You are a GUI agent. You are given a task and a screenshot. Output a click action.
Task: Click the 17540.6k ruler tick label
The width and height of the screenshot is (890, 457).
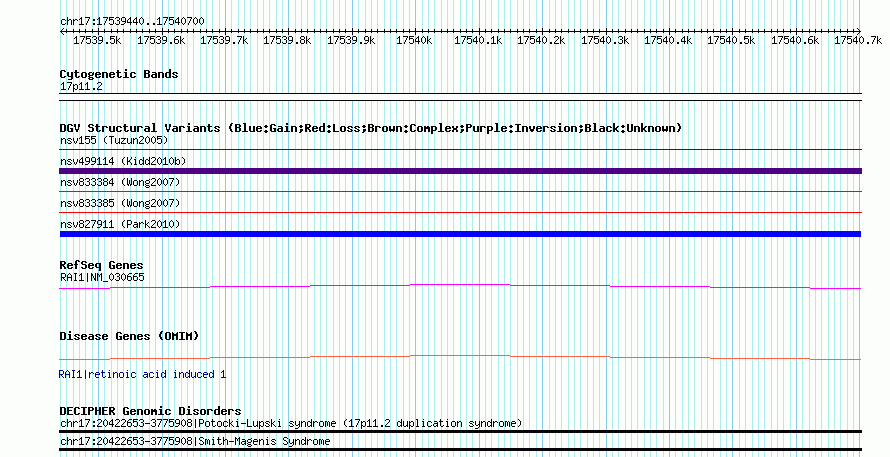coord(795,40)
